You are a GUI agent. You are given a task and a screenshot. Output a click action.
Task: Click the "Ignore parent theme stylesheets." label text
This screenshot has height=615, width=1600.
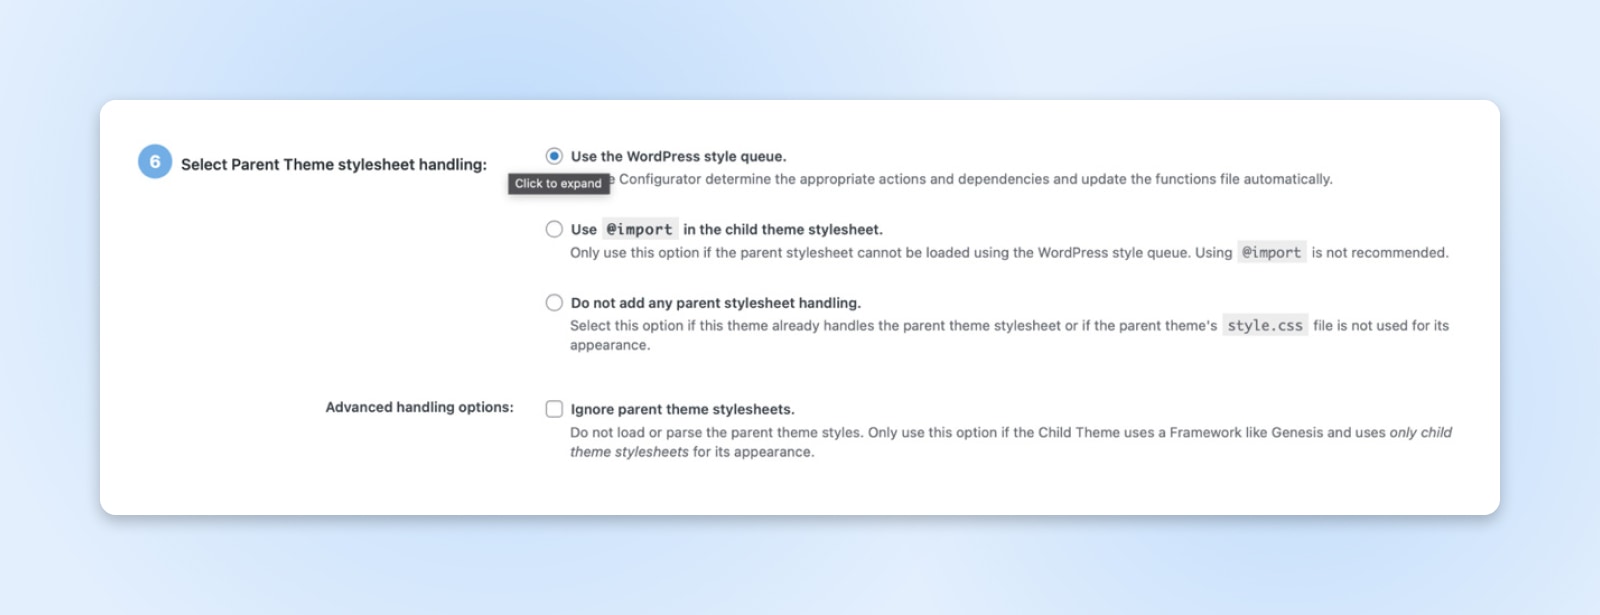682,410
